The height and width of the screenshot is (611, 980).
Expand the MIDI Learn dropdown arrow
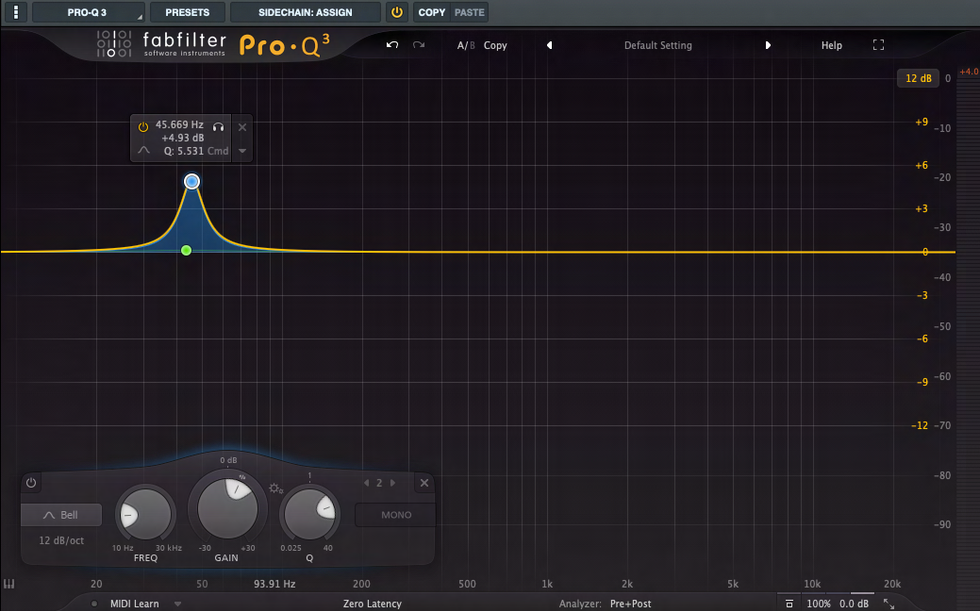click(x=178, y=604)
